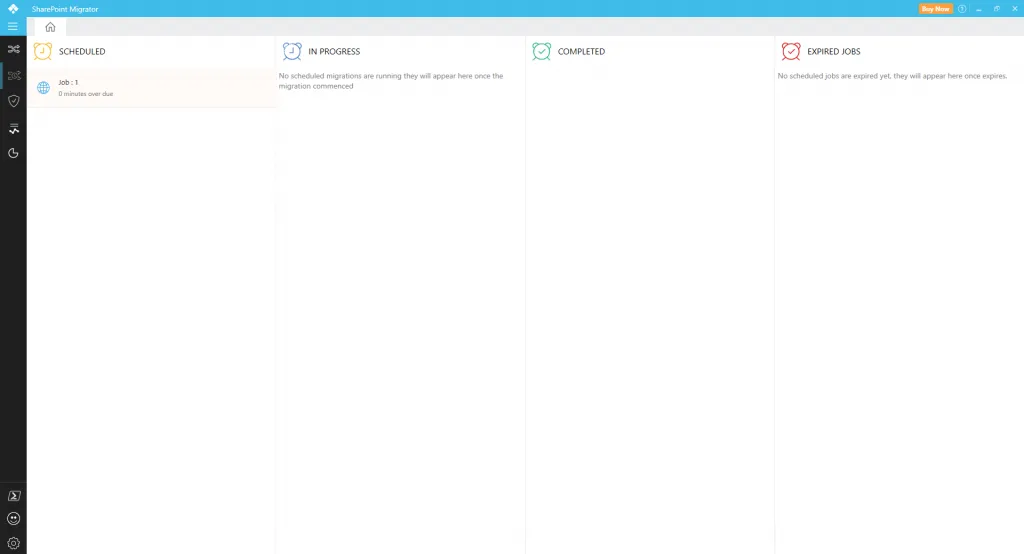Click the EXPIRED JOBS column heading
Image resolution: width=1024 pixels, height=554 pixels.
point(833,52)
